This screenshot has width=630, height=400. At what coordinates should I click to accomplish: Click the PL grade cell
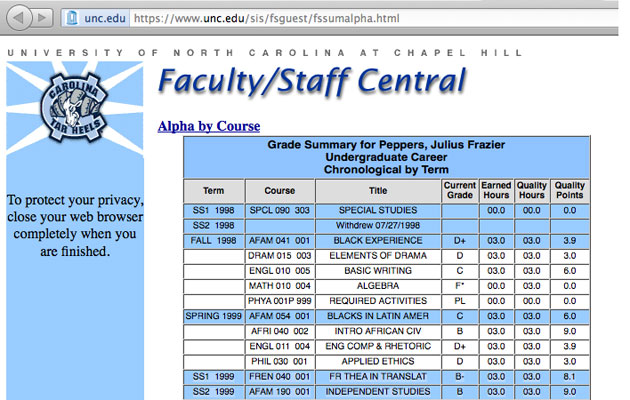(460, 301)
